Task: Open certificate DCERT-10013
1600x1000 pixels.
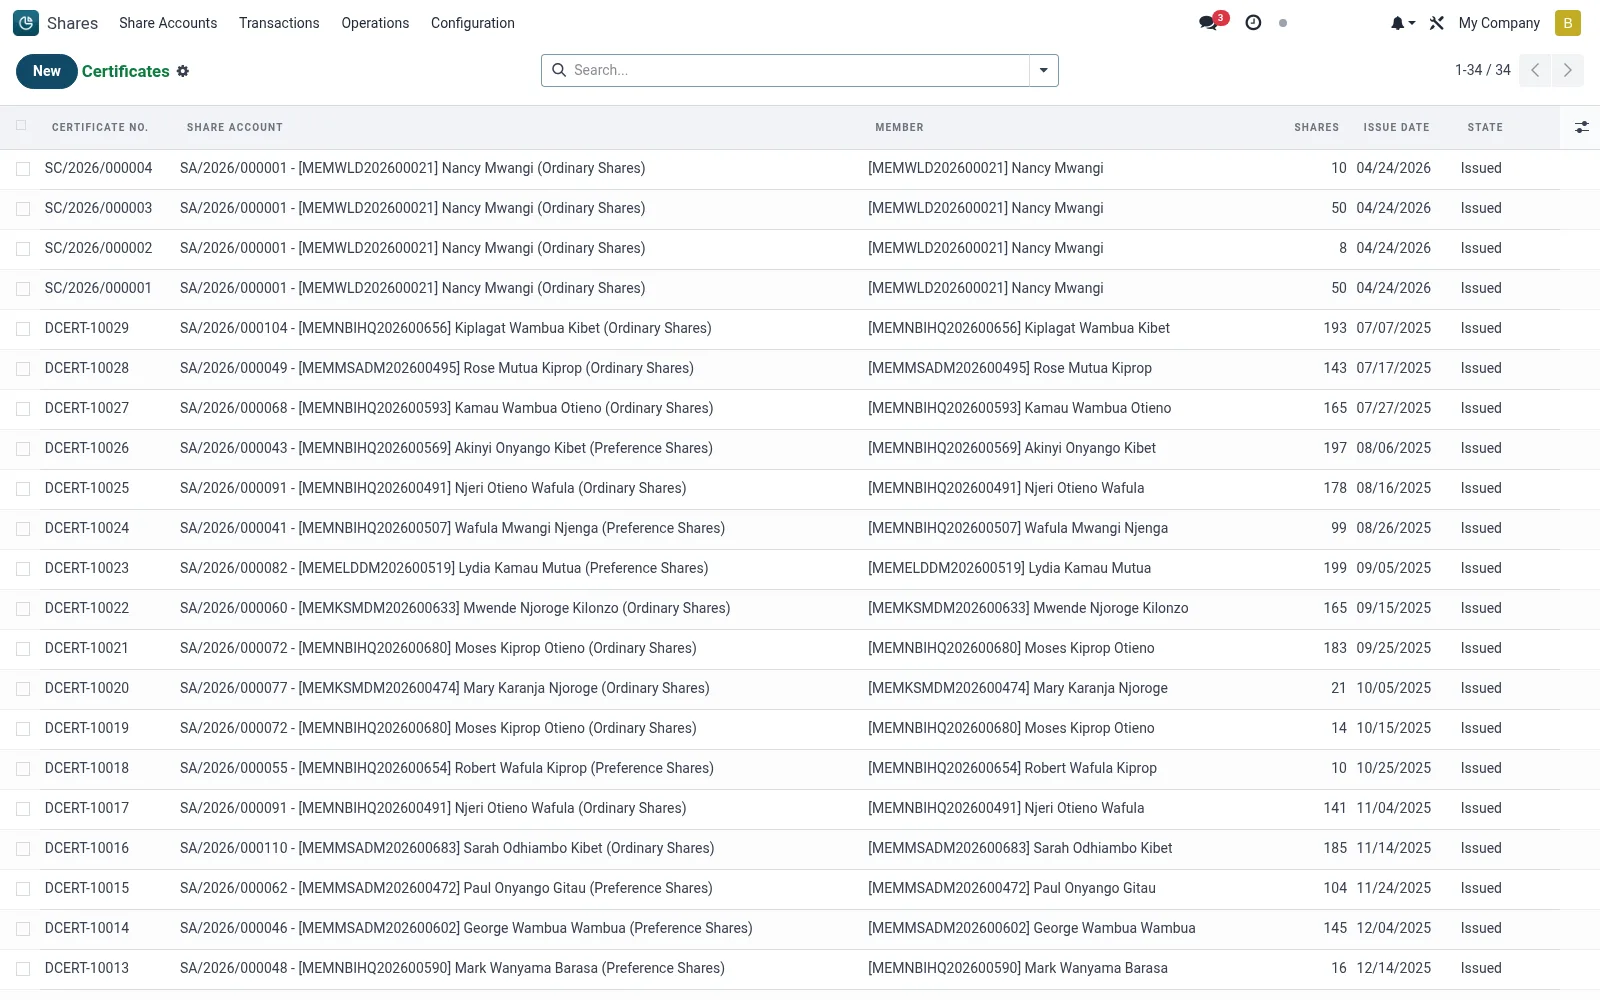Action: pyautogui.click(x=87, y=968)
